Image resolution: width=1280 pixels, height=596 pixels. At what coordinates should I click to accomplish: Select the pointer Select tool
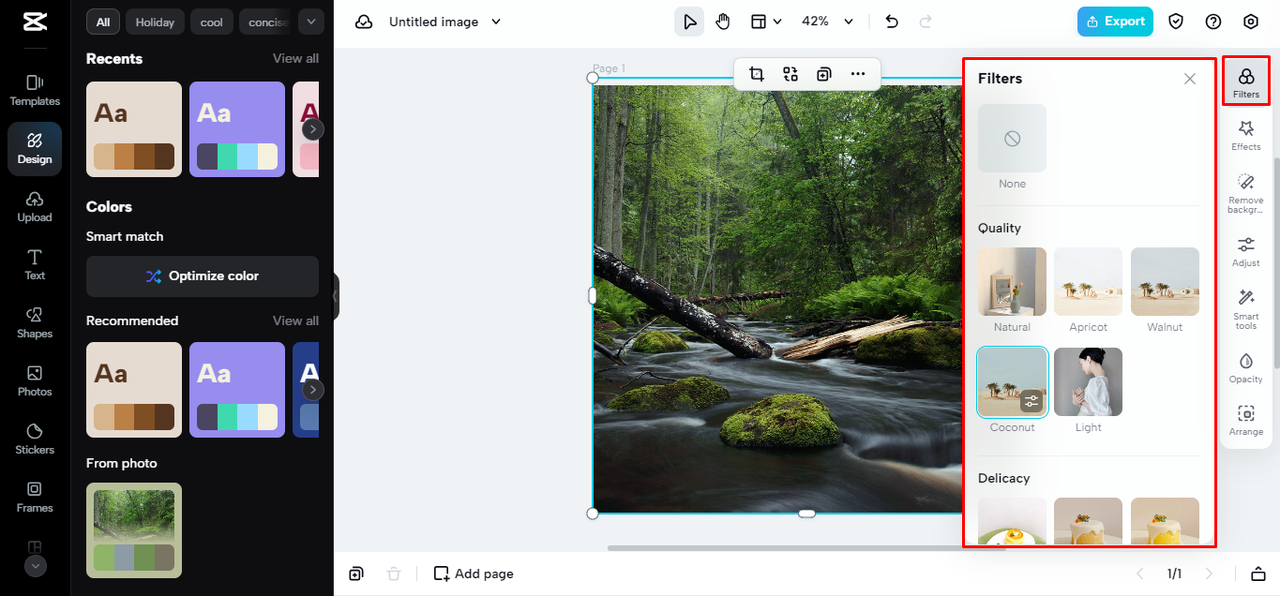pyautogui.click(x=689, y=22)
